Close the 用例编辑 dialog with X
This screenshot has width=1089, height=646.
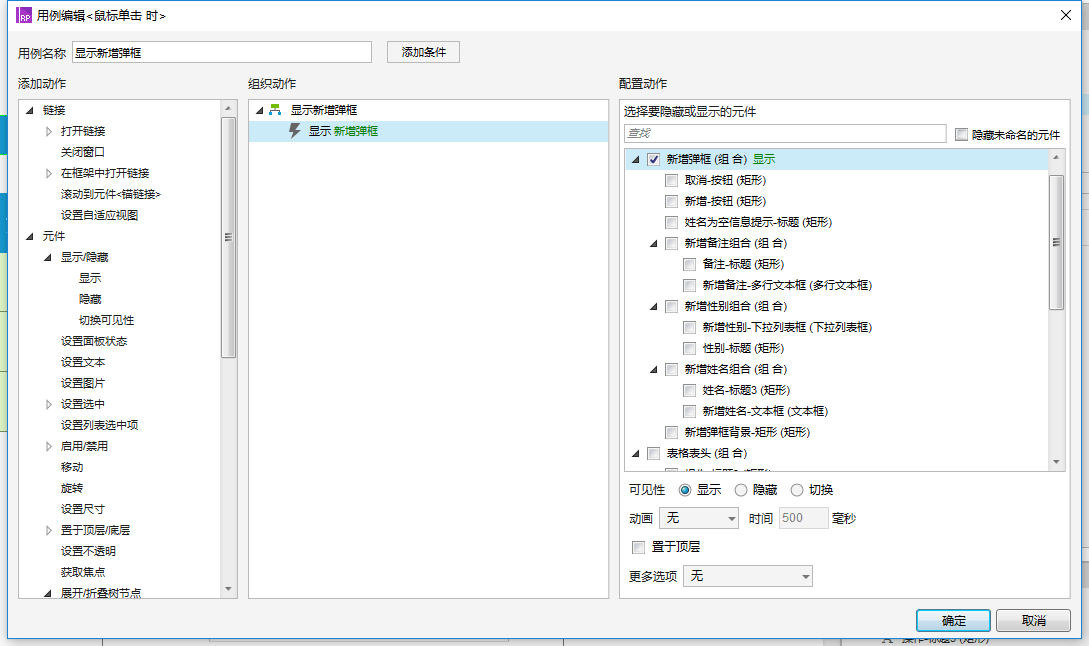point(1065,15)
